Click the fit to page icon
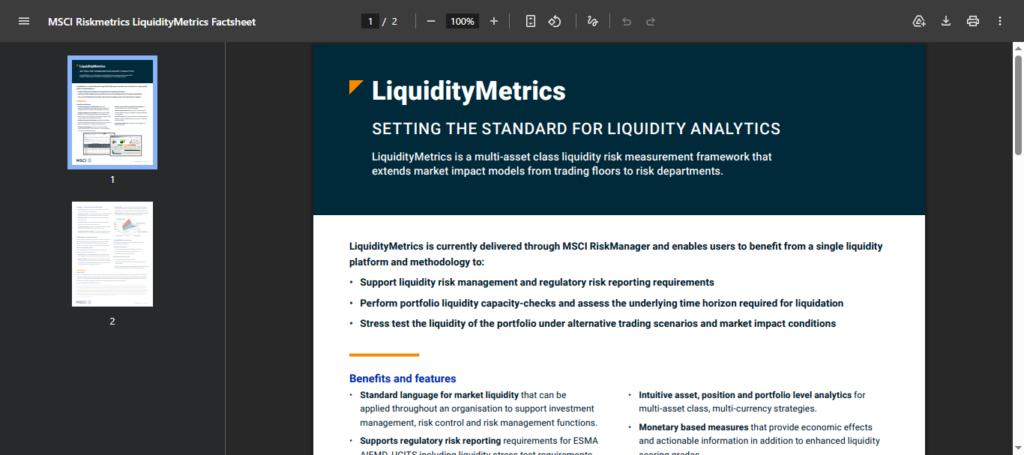 click(530, 21)
